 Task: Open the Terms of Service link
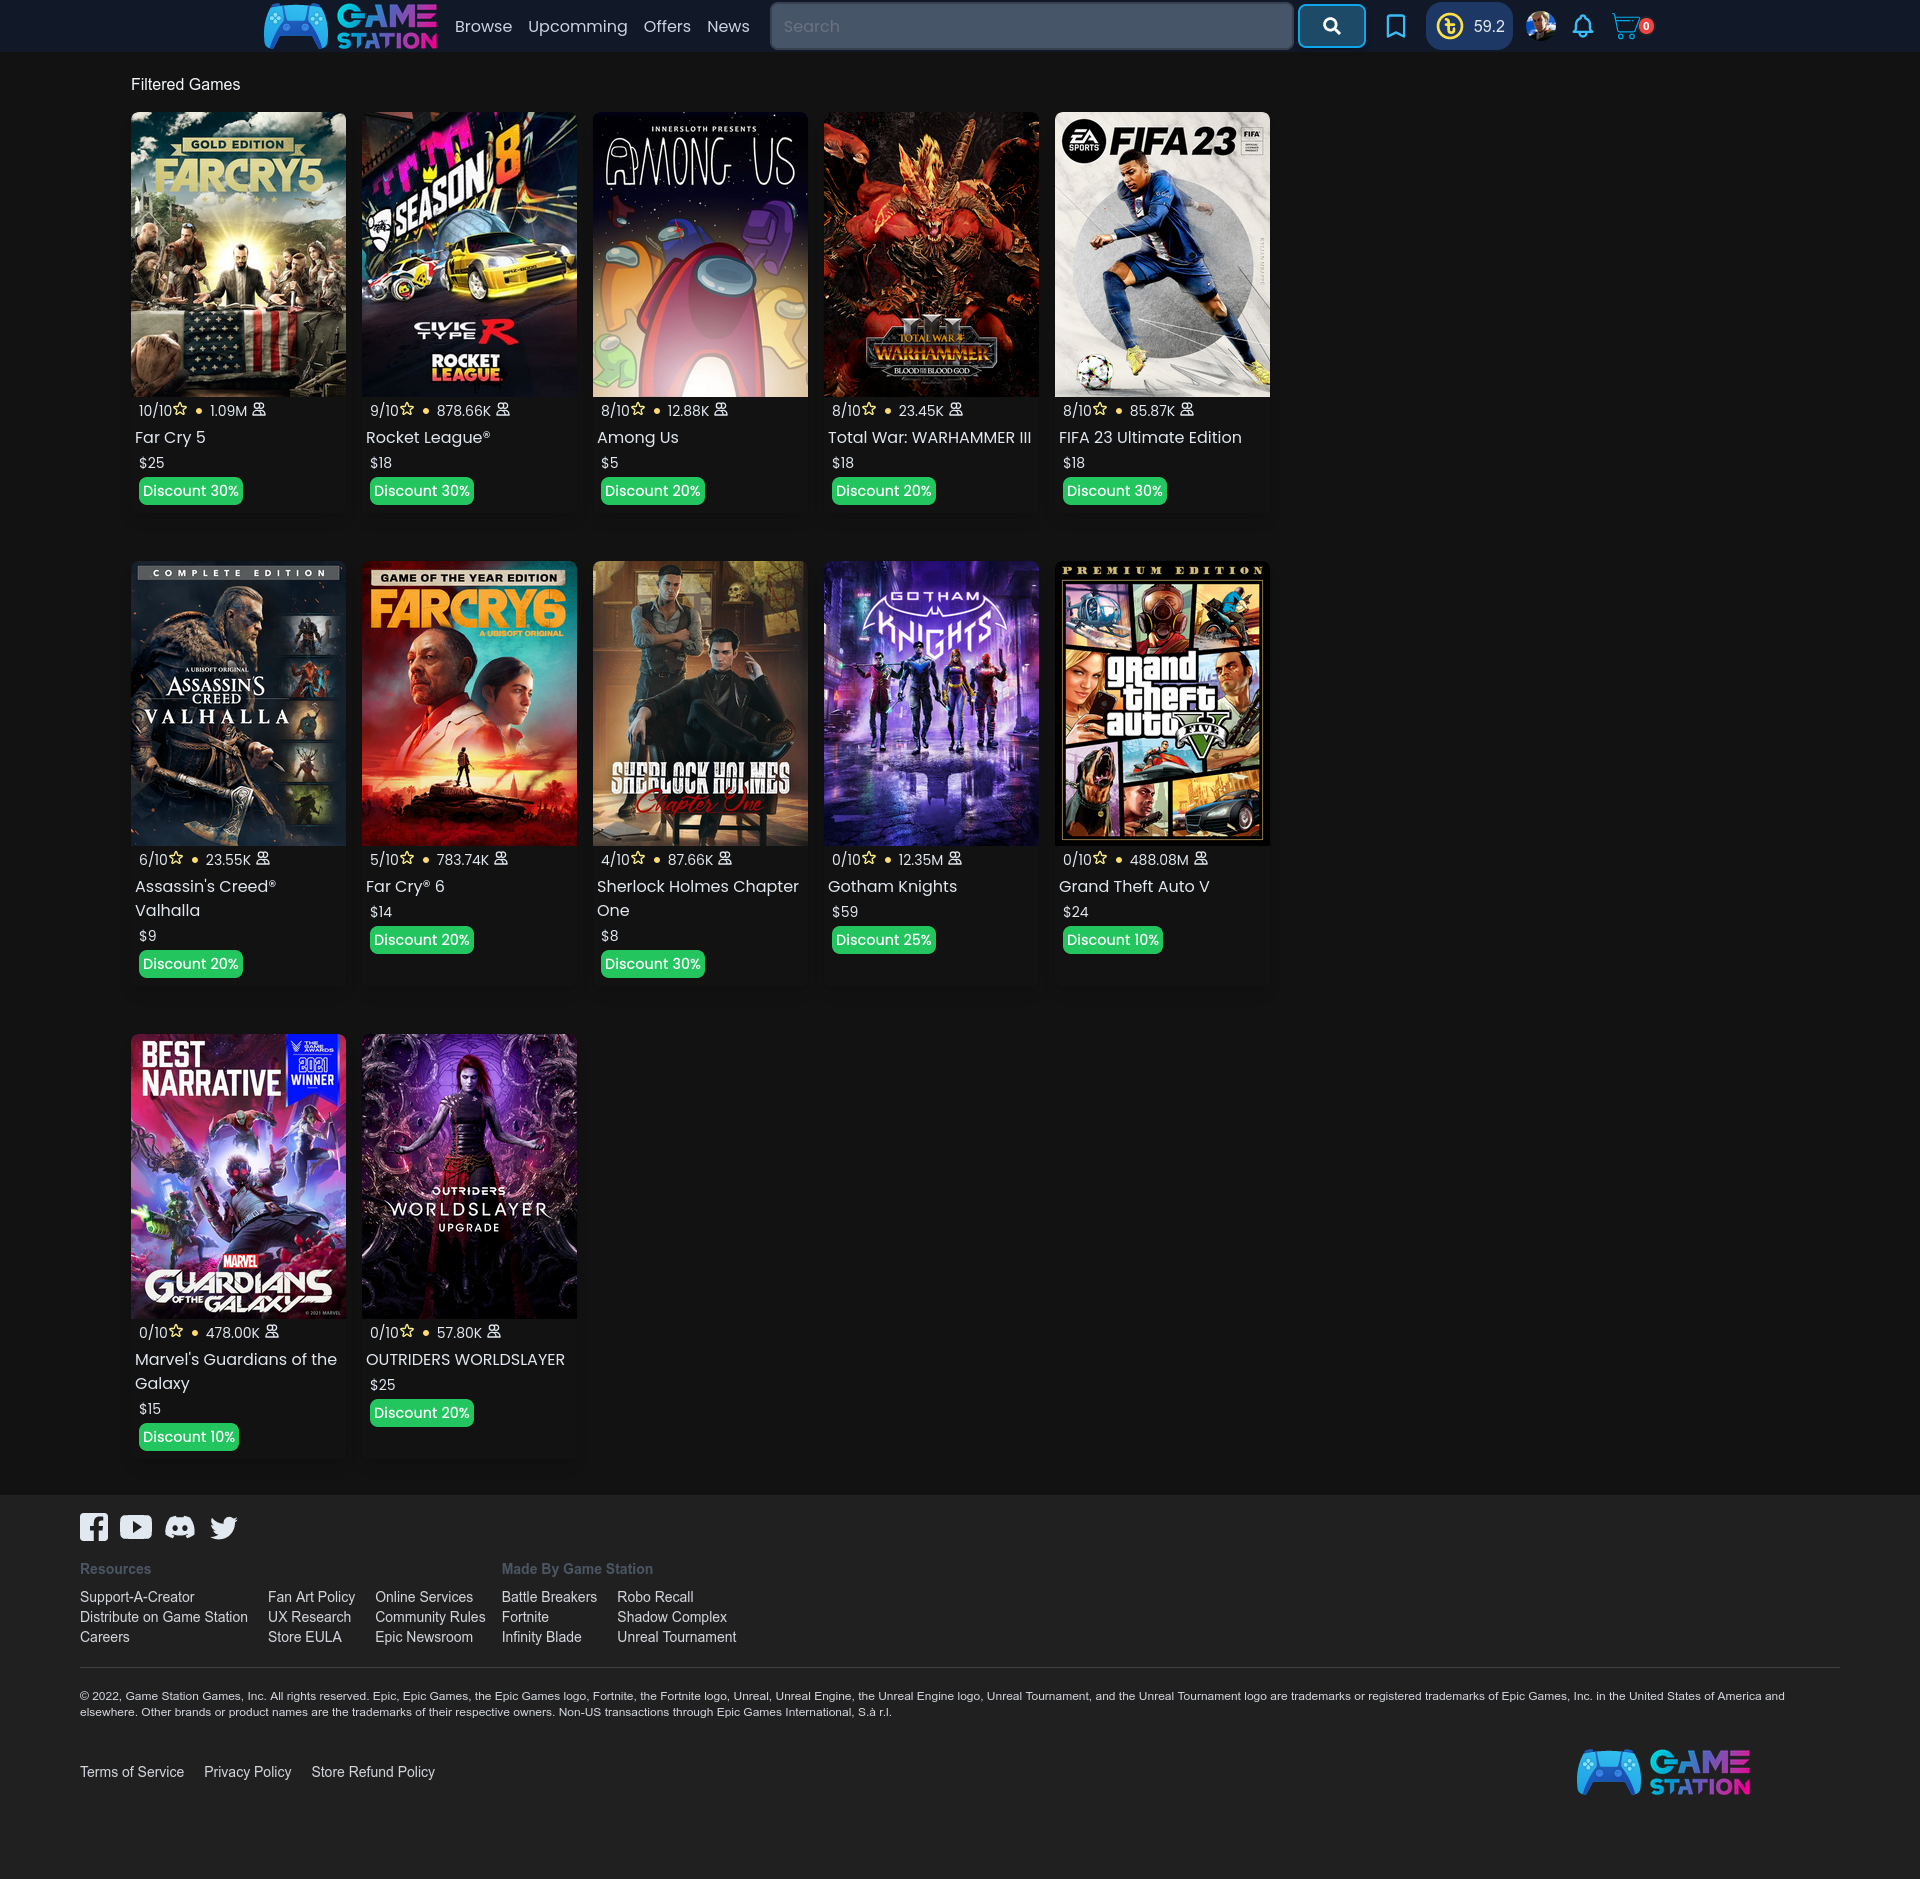point(132,1772)
